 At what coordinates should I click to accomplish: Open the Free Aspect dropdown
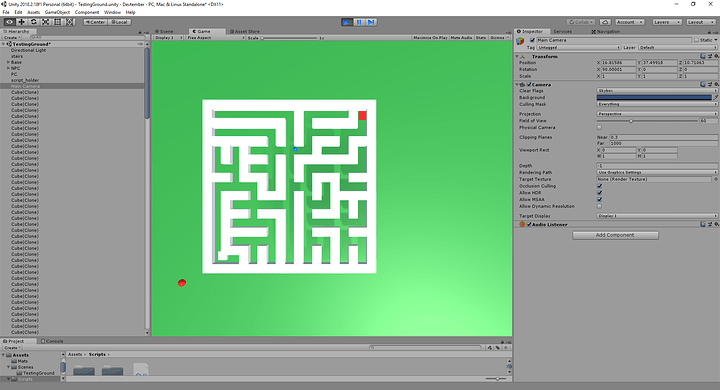click(x=215, y=38)
